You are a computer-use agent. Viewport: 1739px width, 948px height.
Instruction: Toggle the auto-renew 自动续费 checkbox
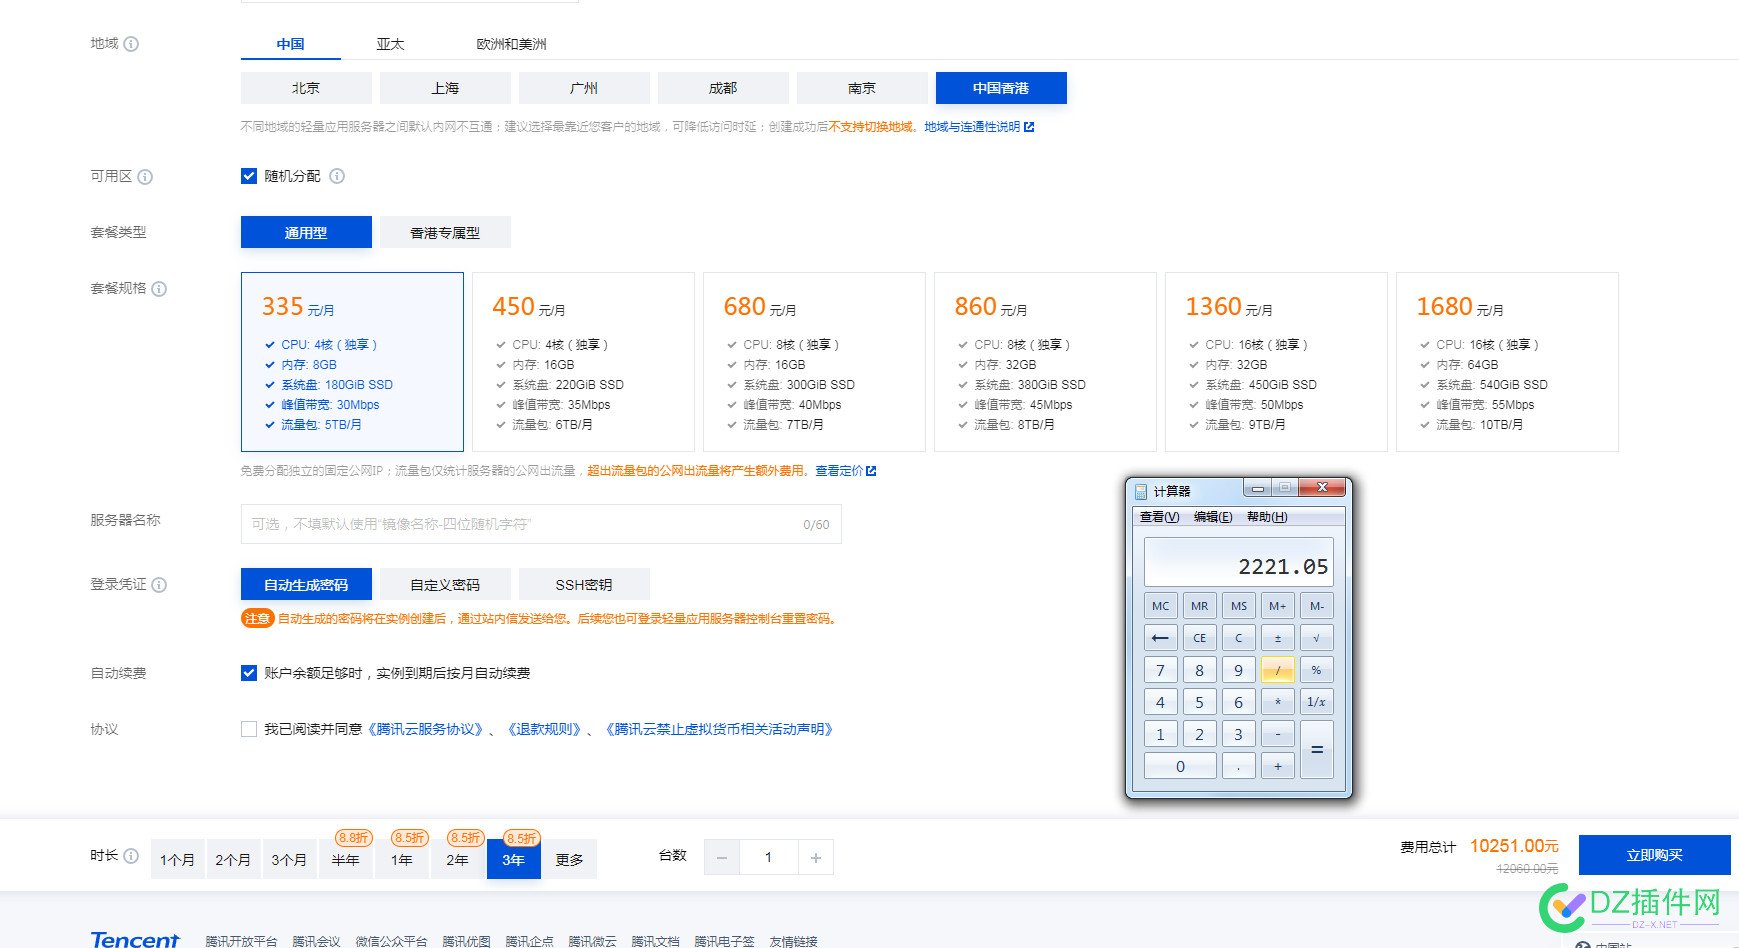[249, 673]
